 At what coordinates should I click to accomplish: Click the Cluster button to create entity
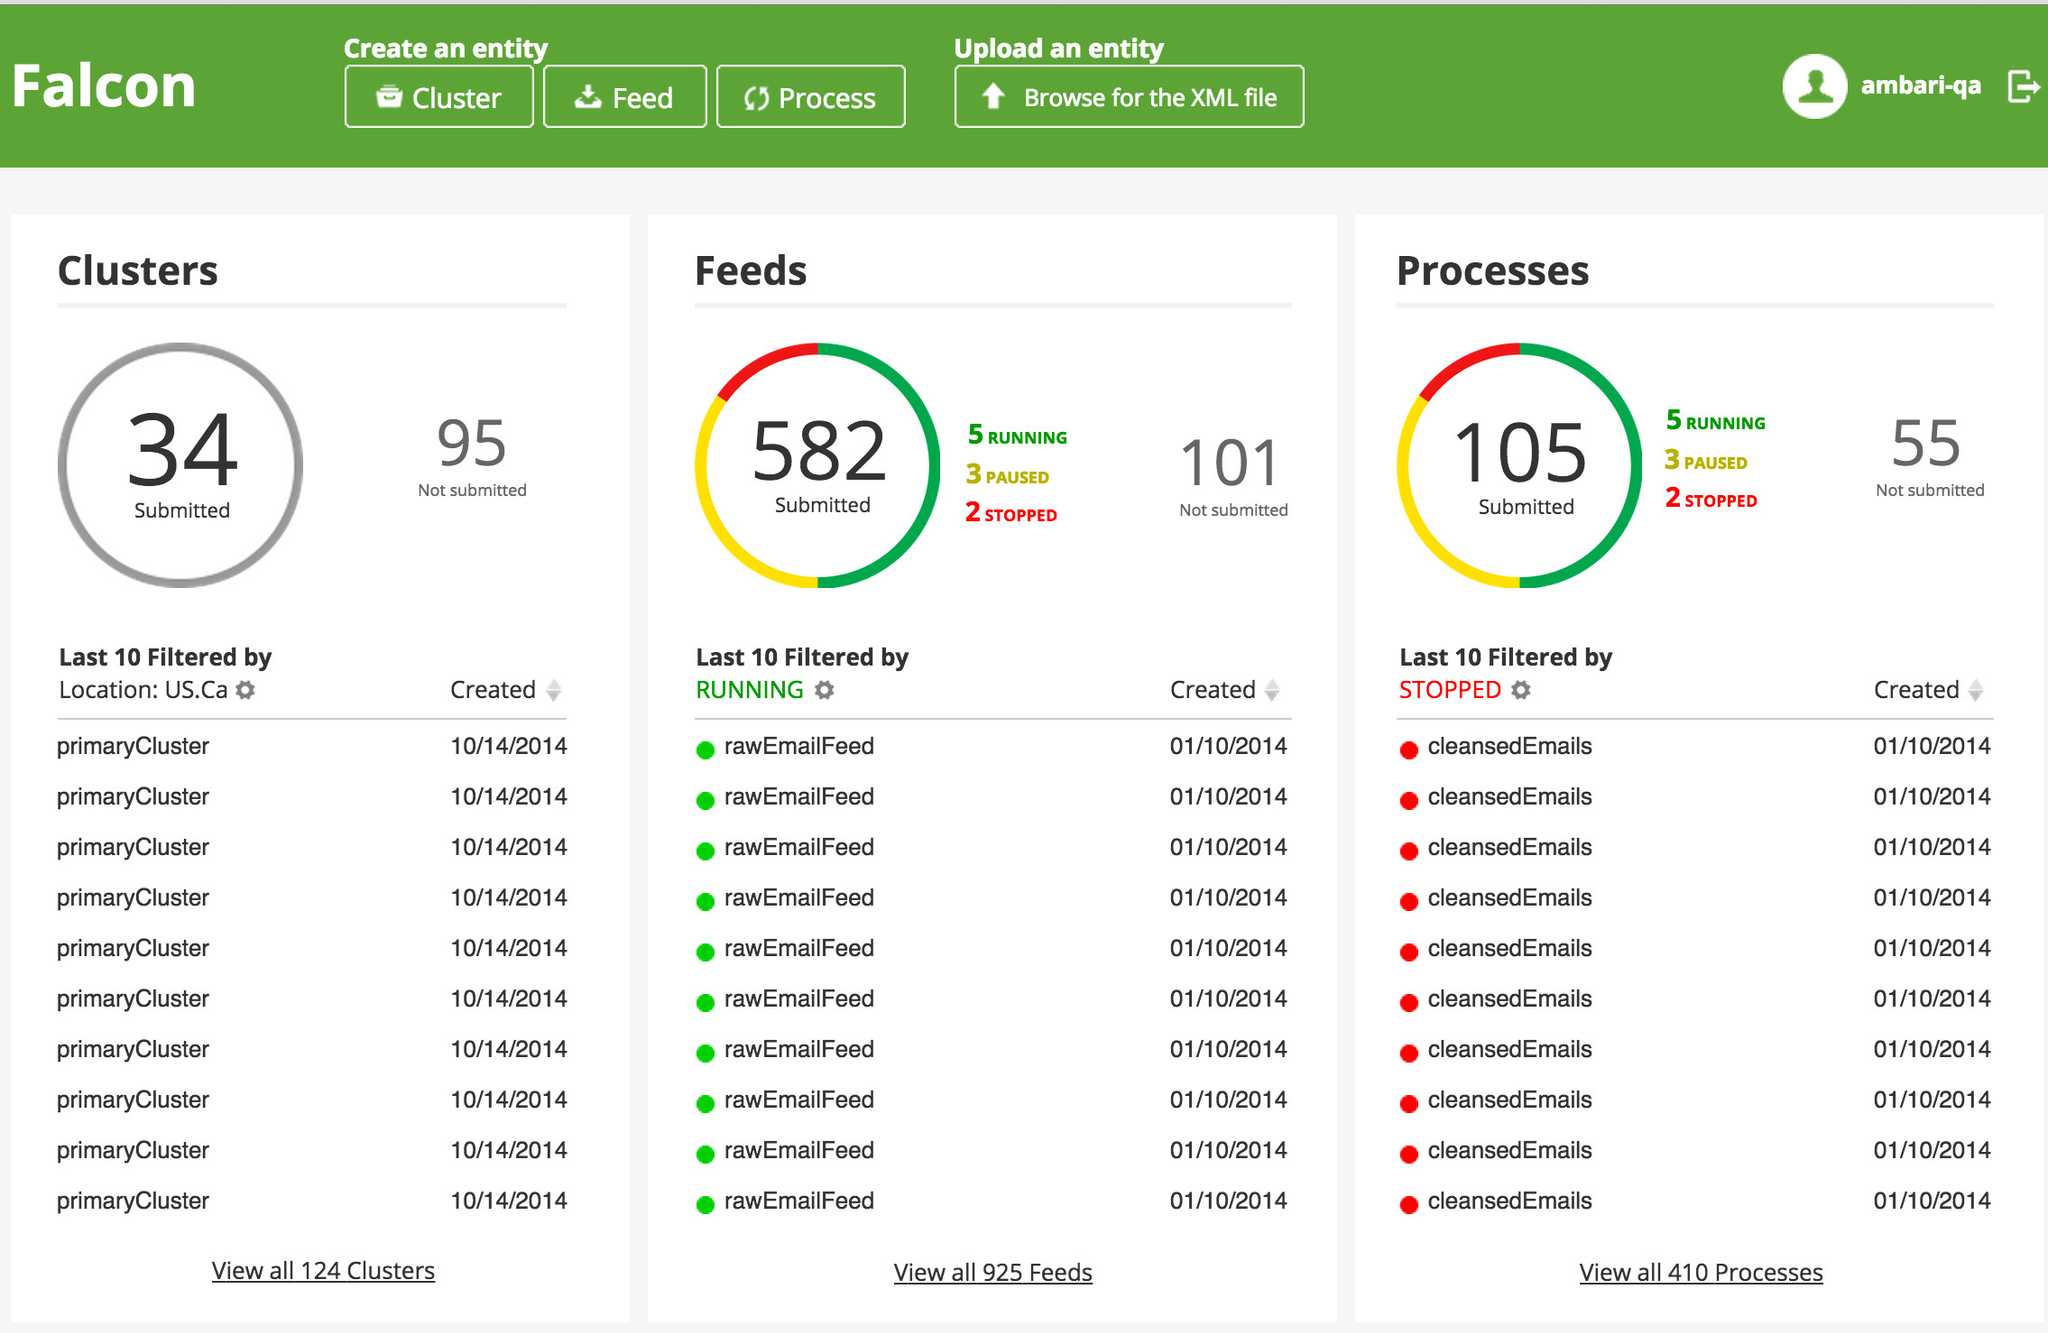coord(439,97)
